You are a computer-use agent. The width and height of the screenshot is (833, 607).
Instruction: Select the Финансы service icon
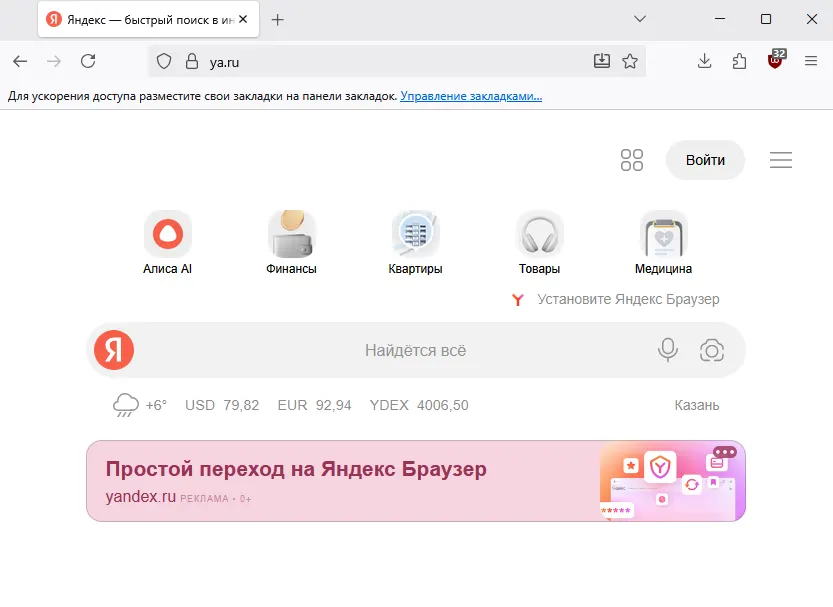291,232
